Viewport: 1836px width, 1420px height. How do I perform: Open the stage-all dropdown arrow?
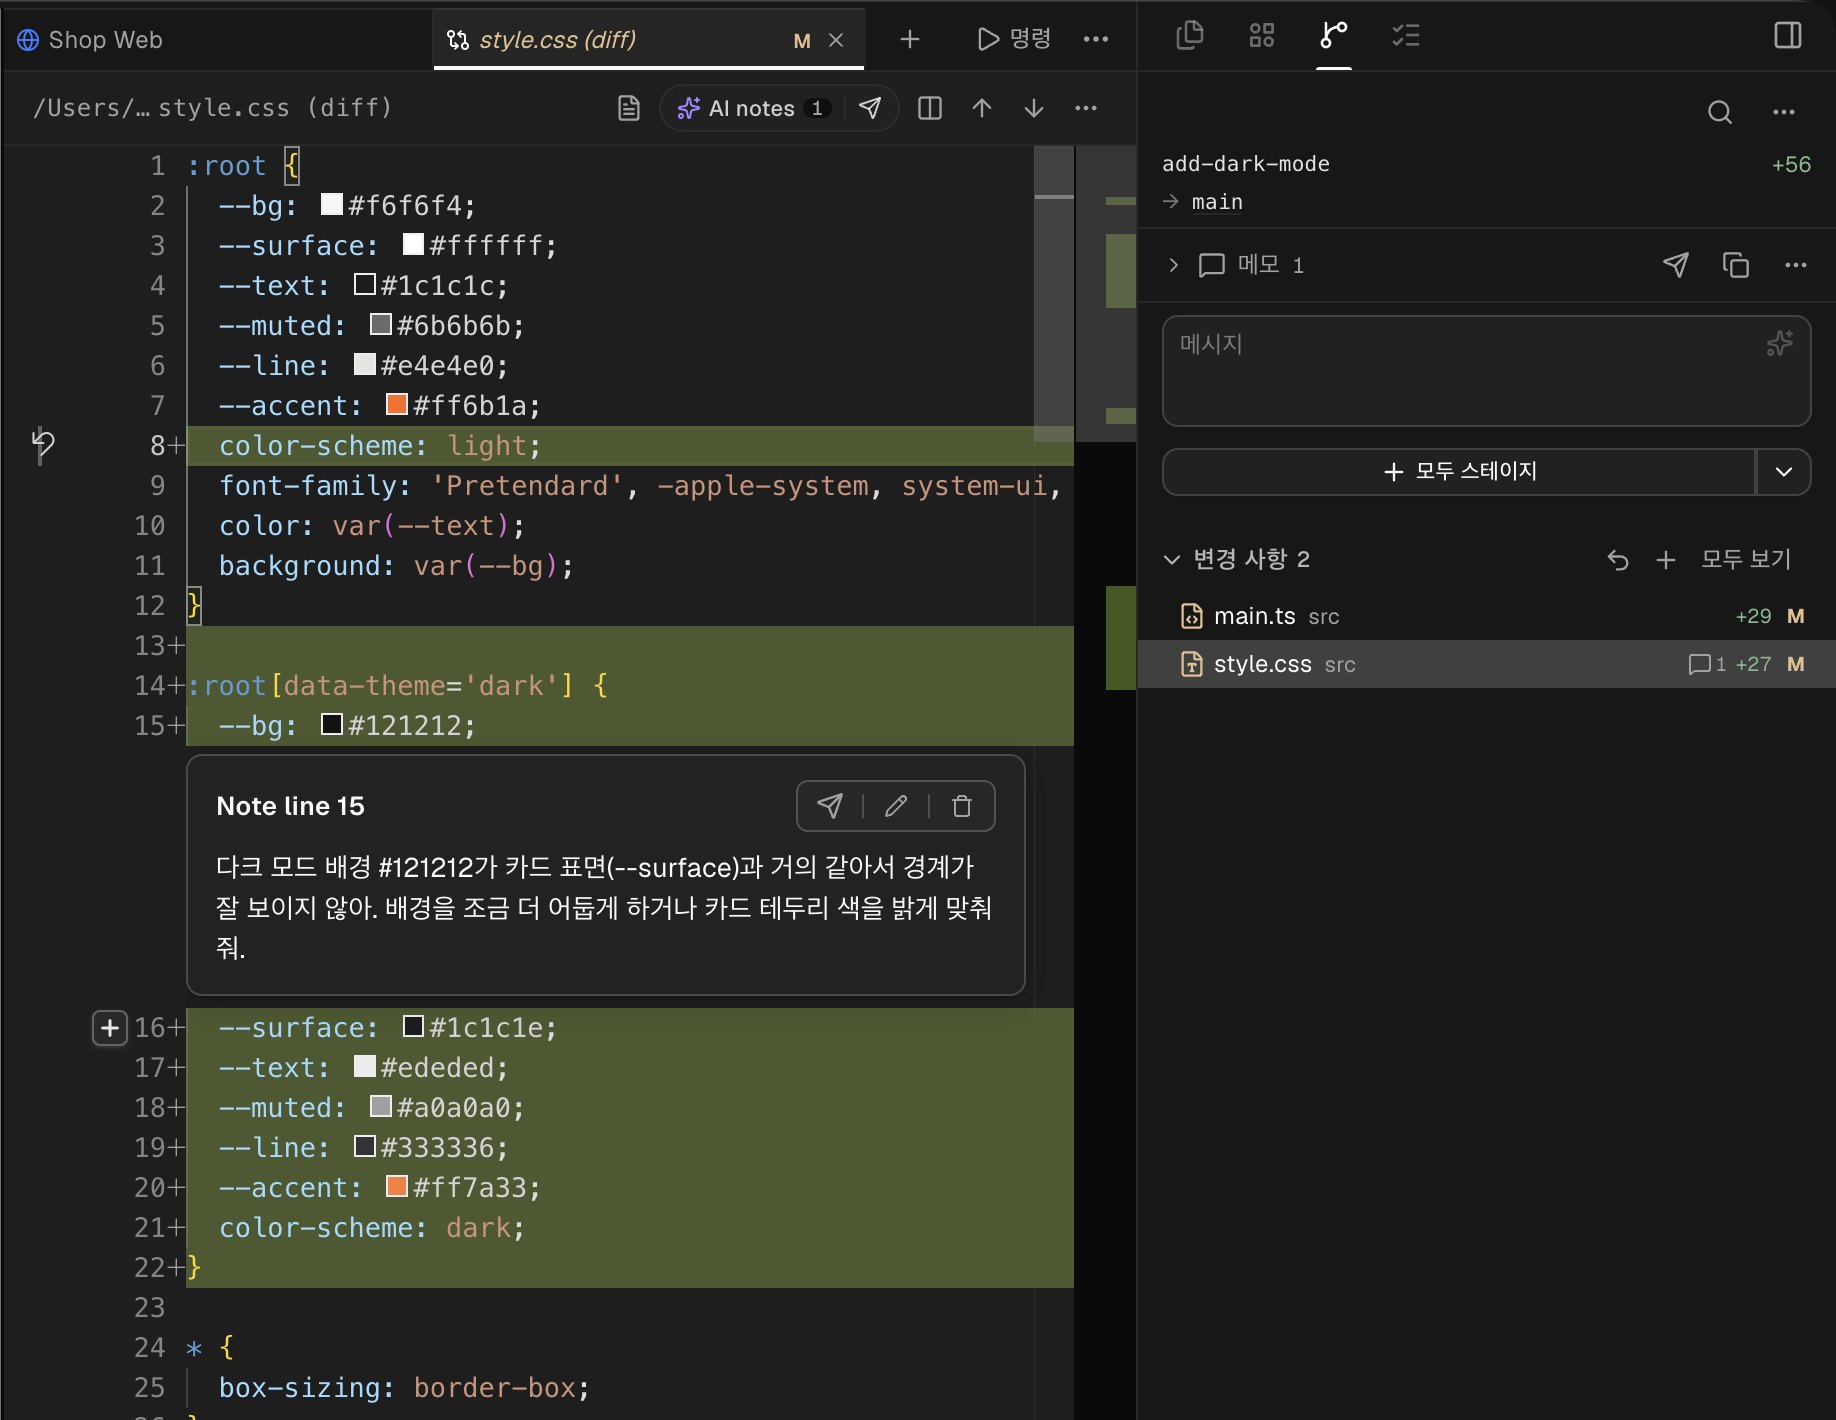[x=1784, y=472]
